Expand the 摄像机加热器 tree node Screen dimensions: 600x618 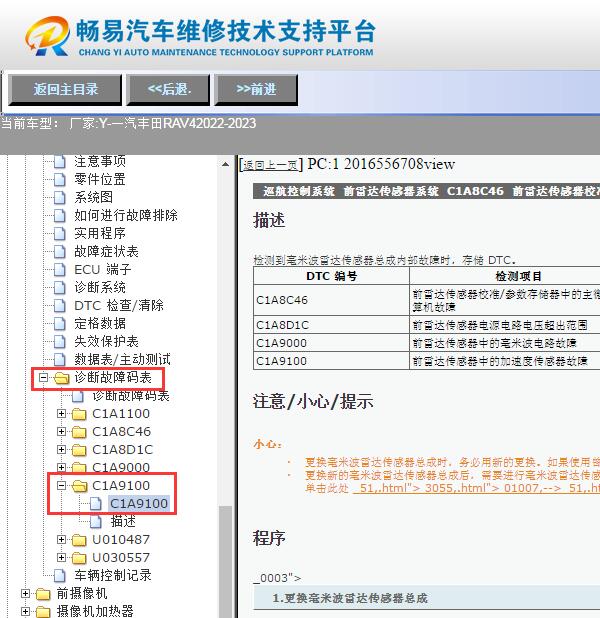pos(25,611)
